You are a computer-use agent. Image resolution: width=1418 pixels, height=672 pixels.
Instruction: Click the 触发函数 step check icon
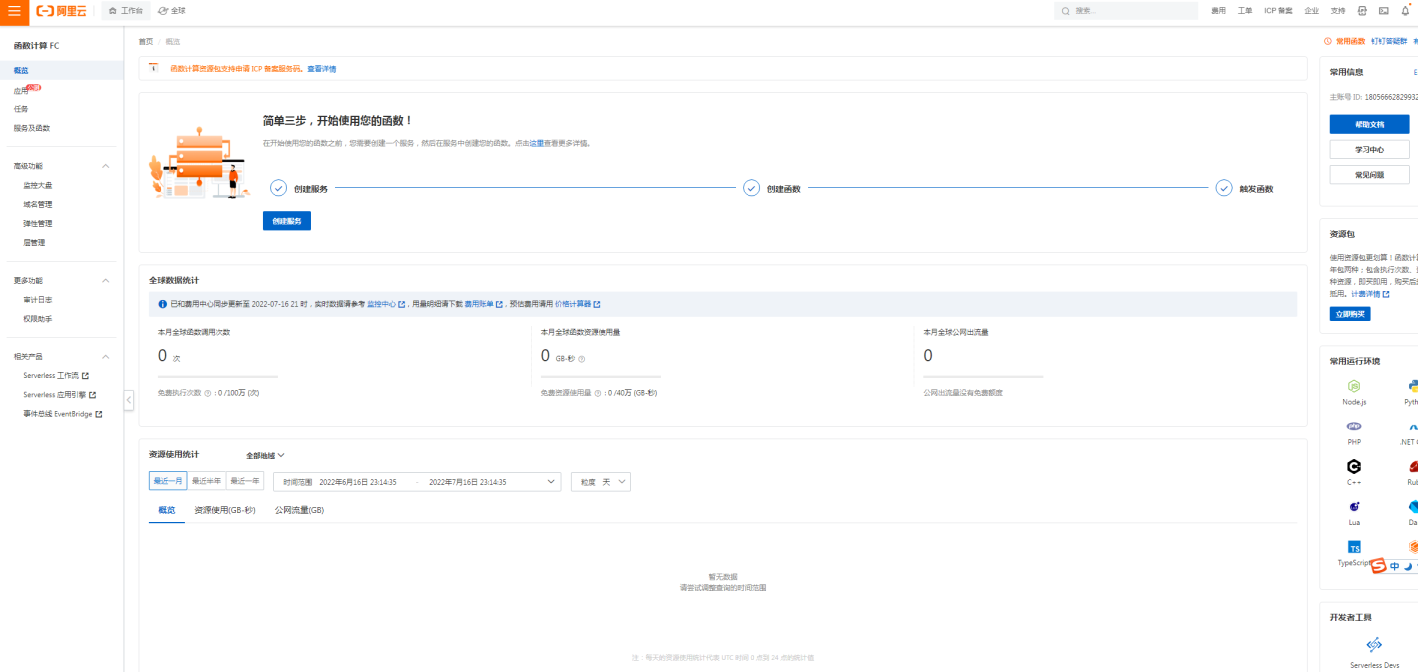pyautogui.click(x=1223, y=188)
